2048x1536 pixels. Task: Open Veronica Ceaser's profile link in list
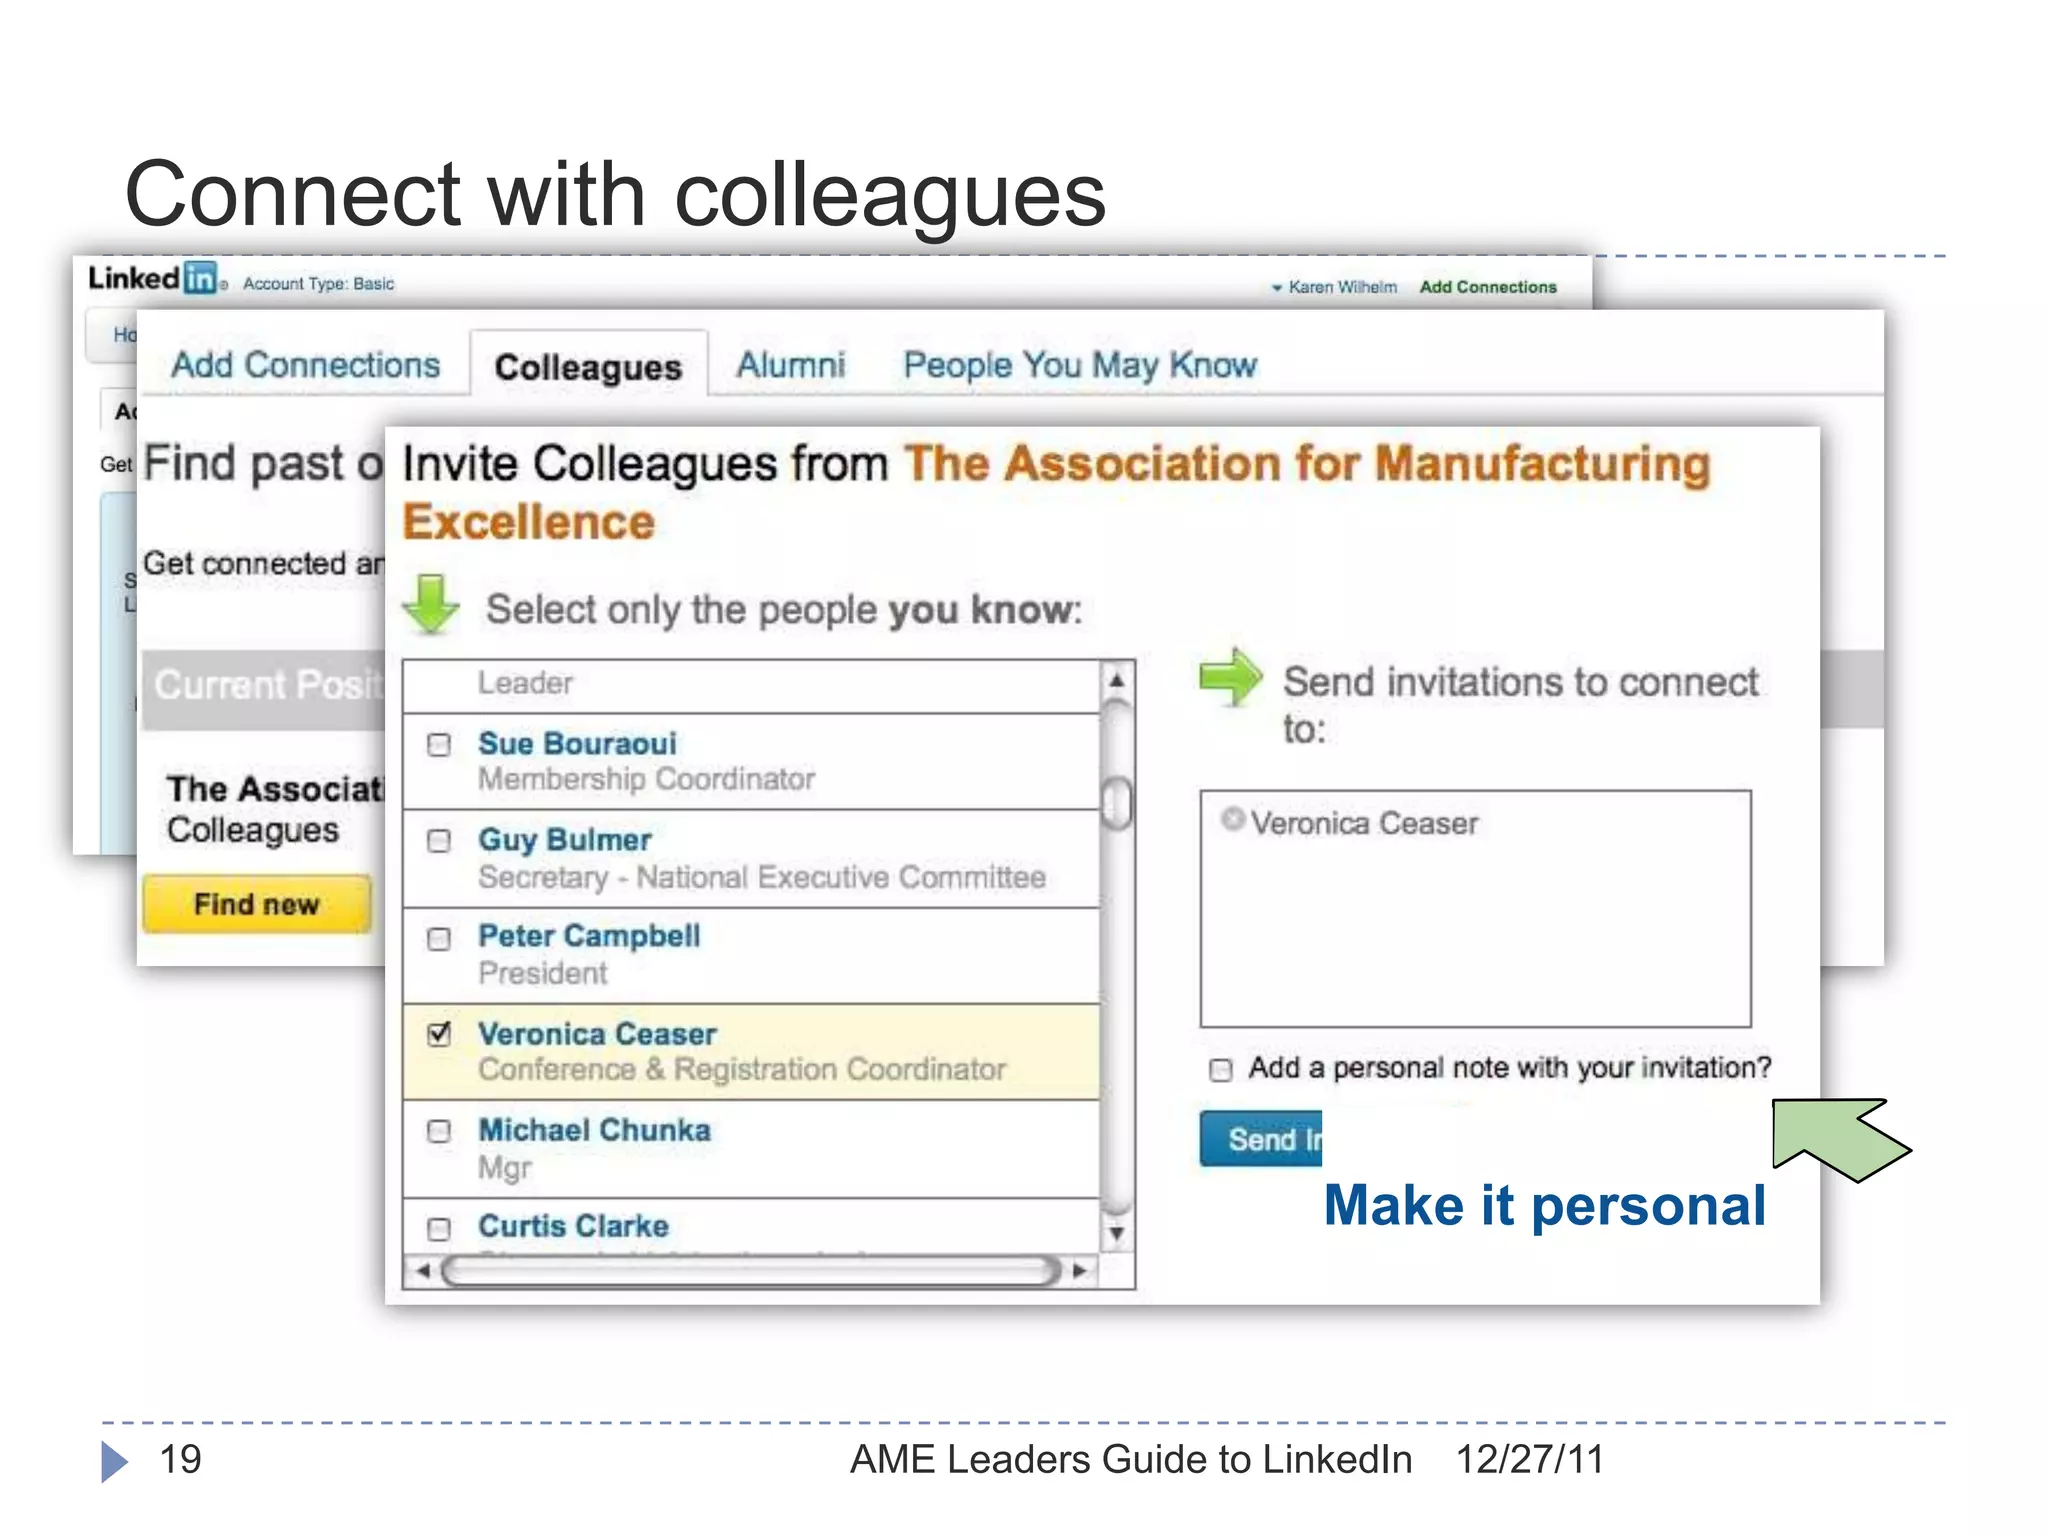pos(597,1034)
